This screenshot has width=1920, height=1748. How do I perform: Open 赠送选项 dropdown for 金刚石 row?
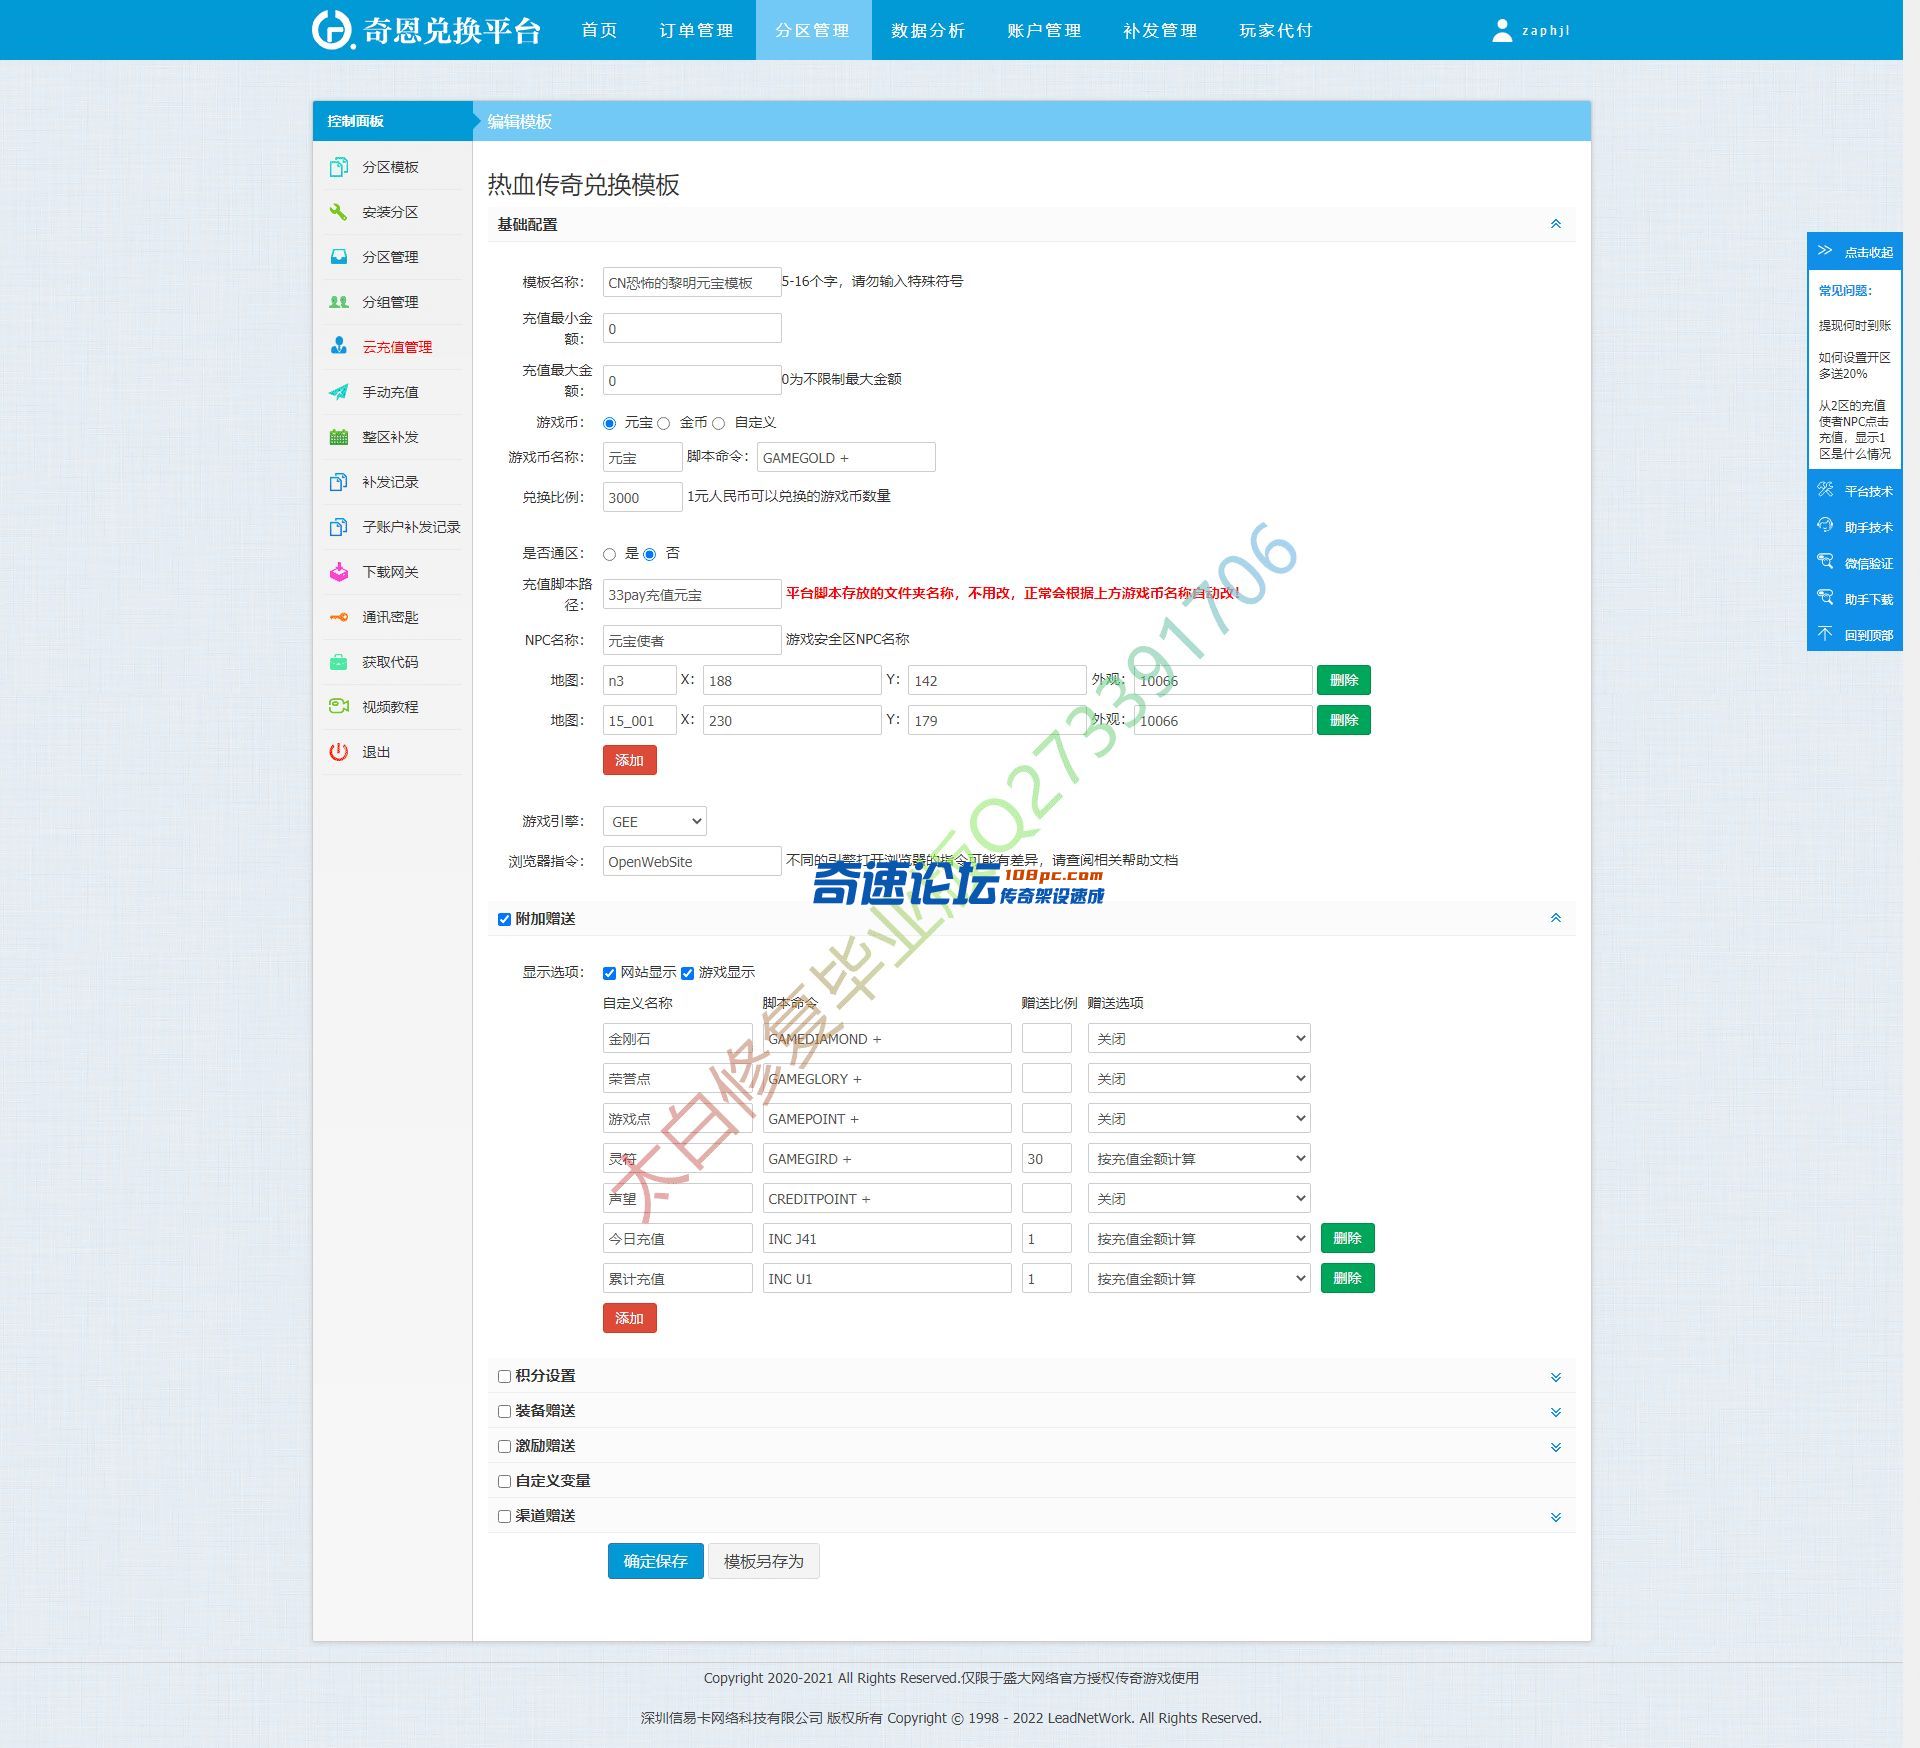coord(1199,1038)
